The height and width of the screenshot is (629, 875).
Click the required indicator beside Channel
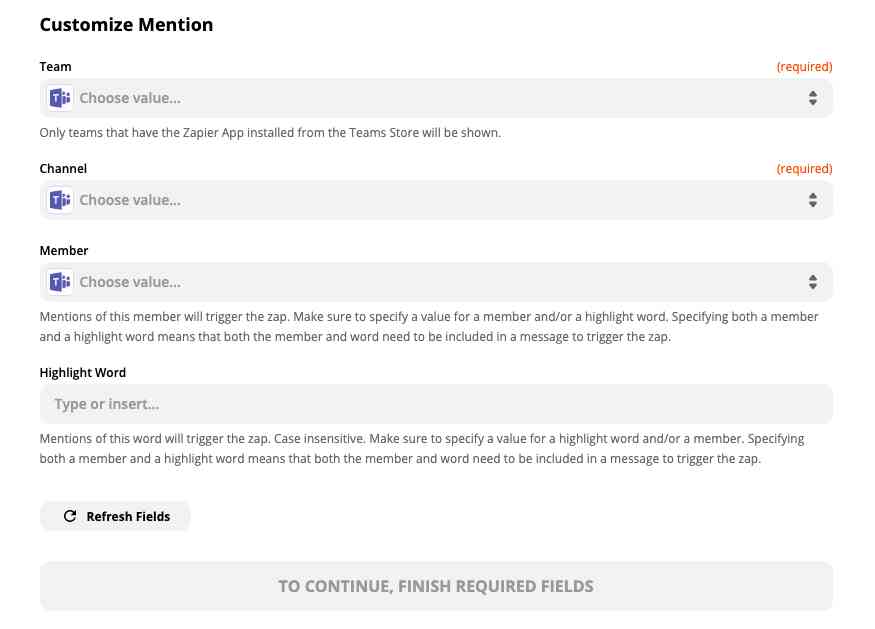coord(805,168)
